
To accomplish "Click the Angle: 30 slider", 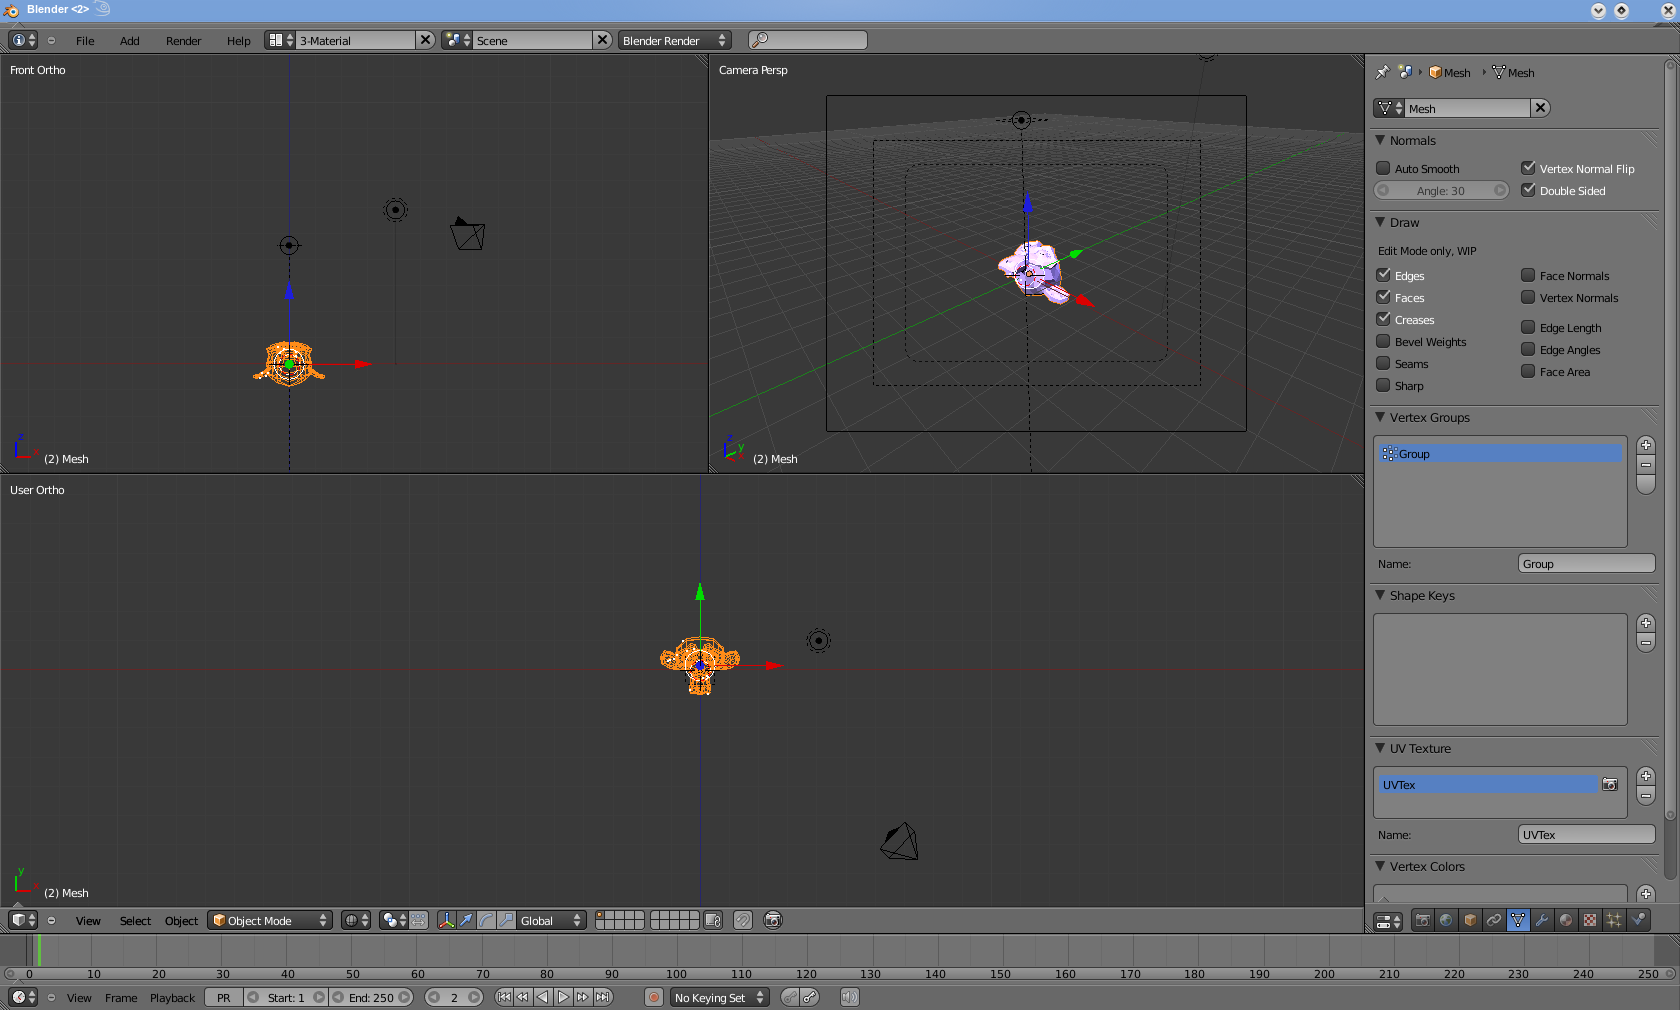I will pos(1441,190).
